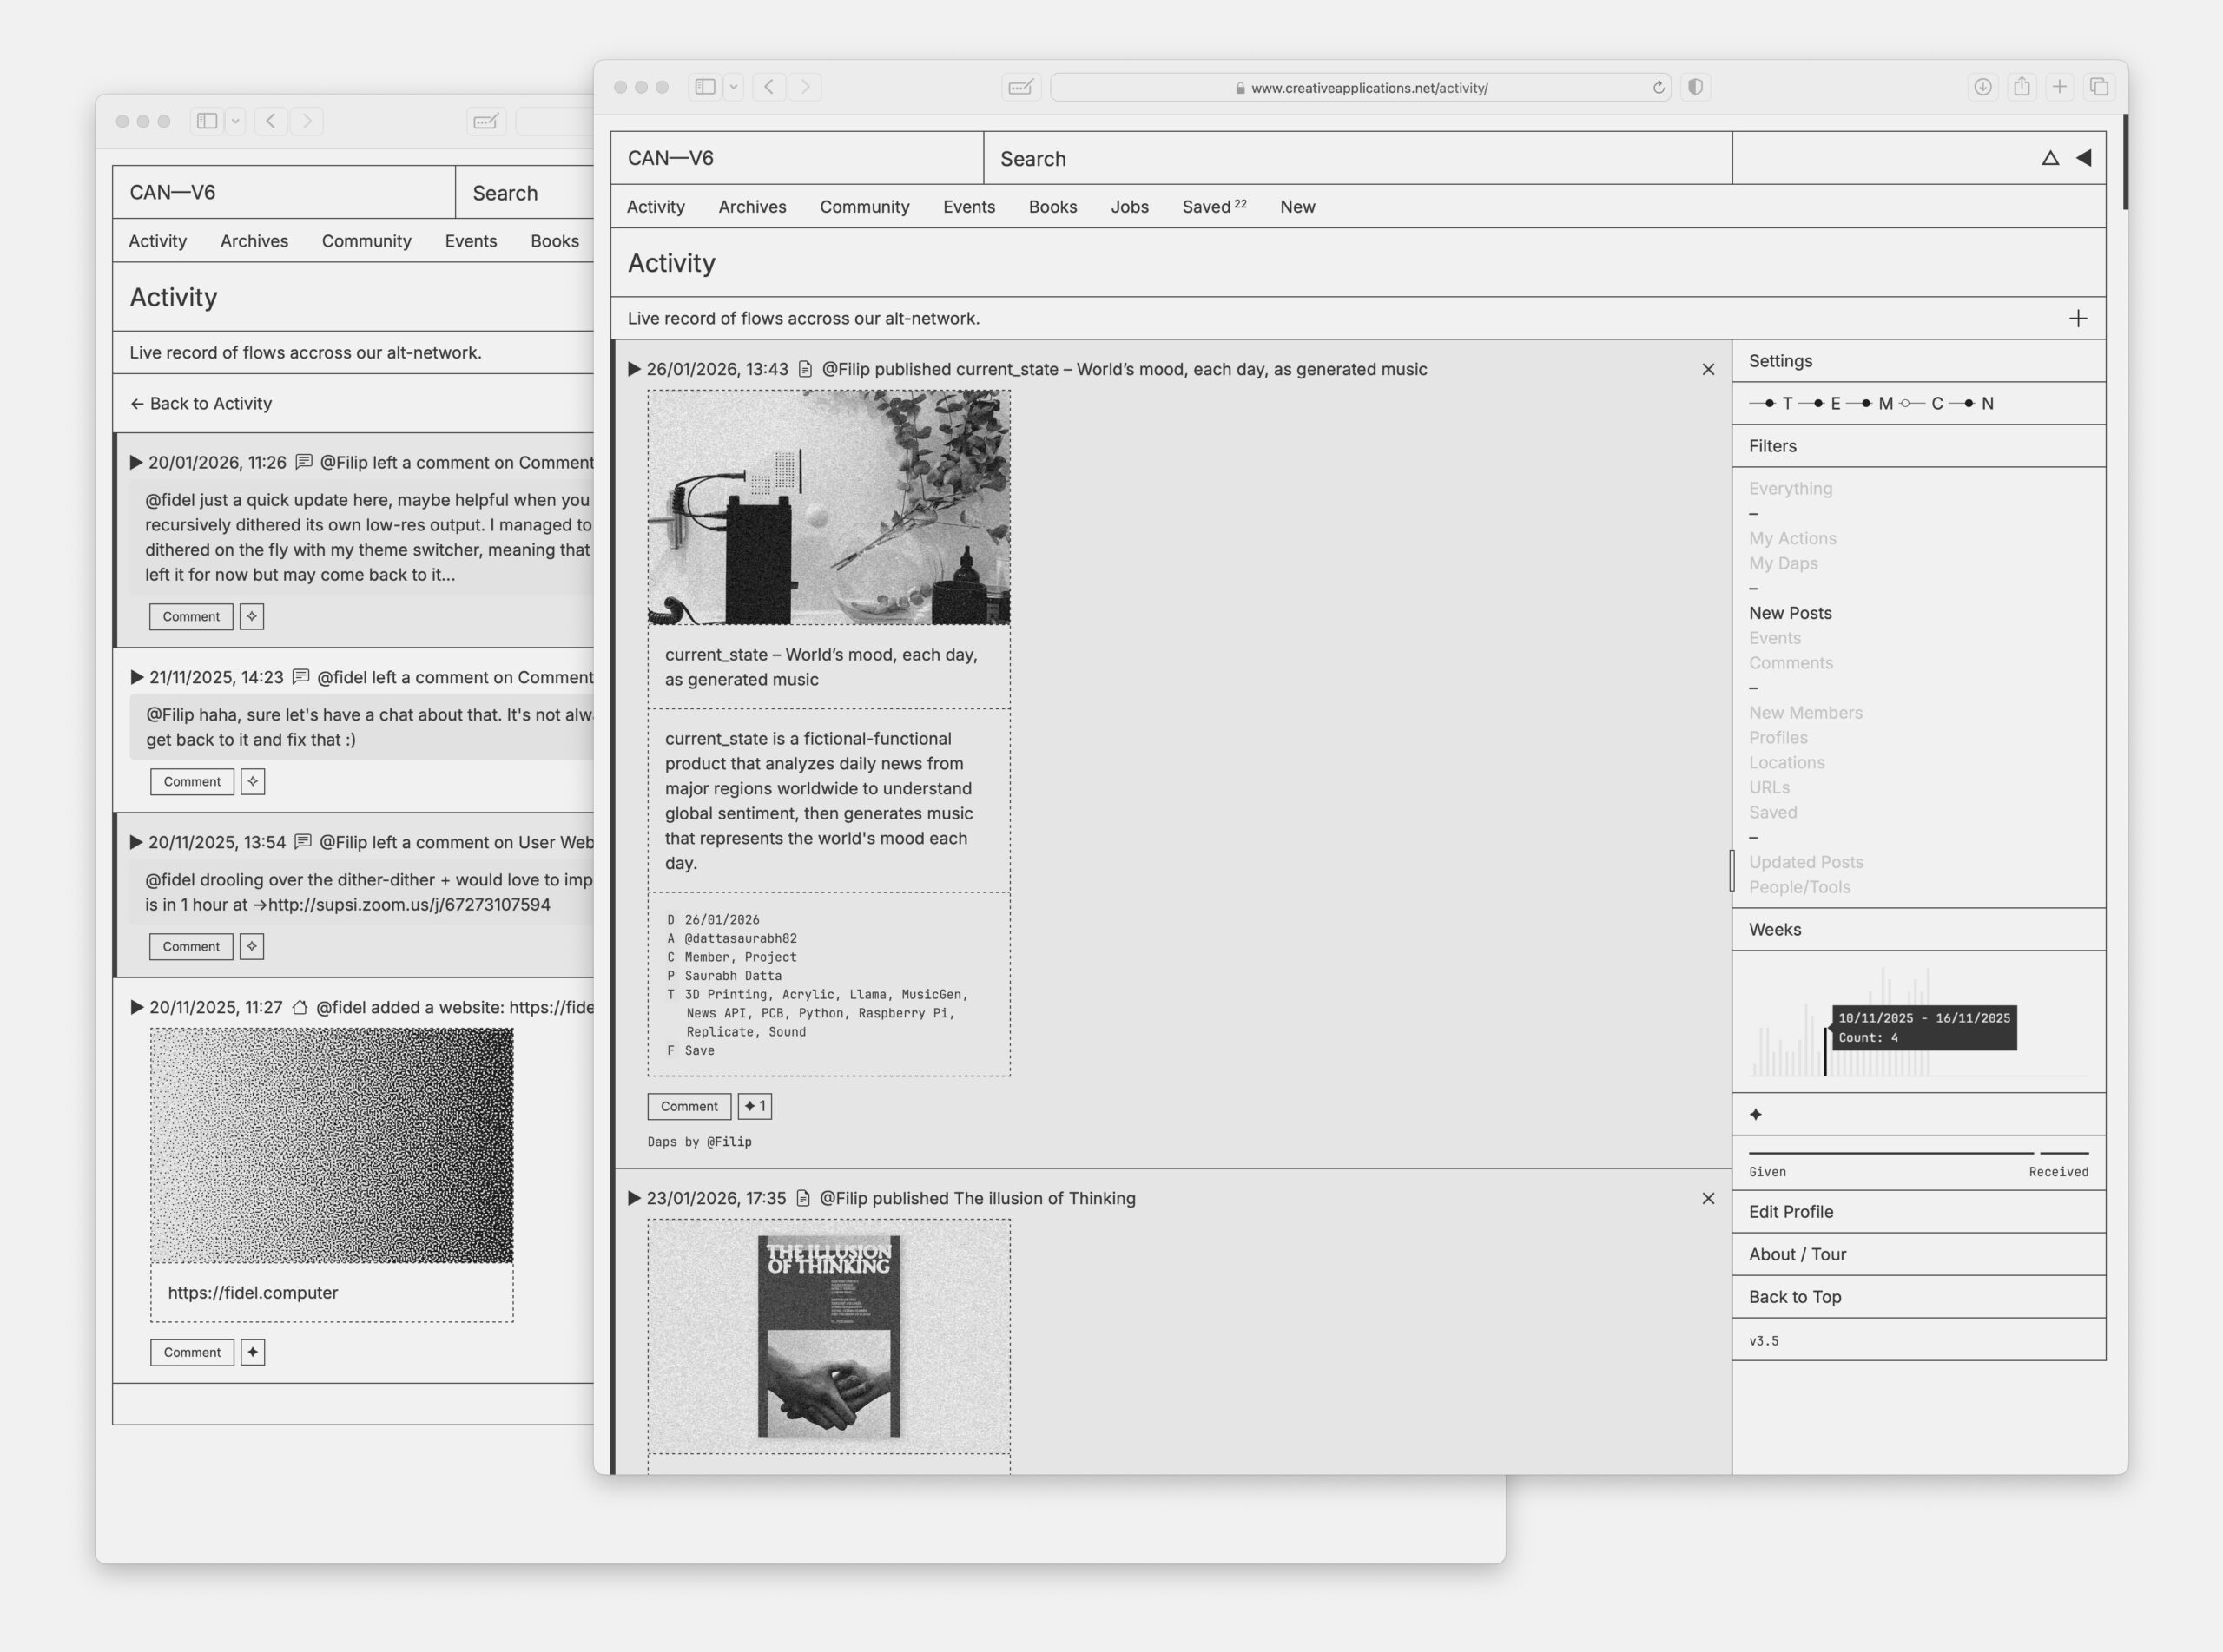Click the Search field in the front window
Viewport: 2223px width, 1652px height.
point(1357,158)
